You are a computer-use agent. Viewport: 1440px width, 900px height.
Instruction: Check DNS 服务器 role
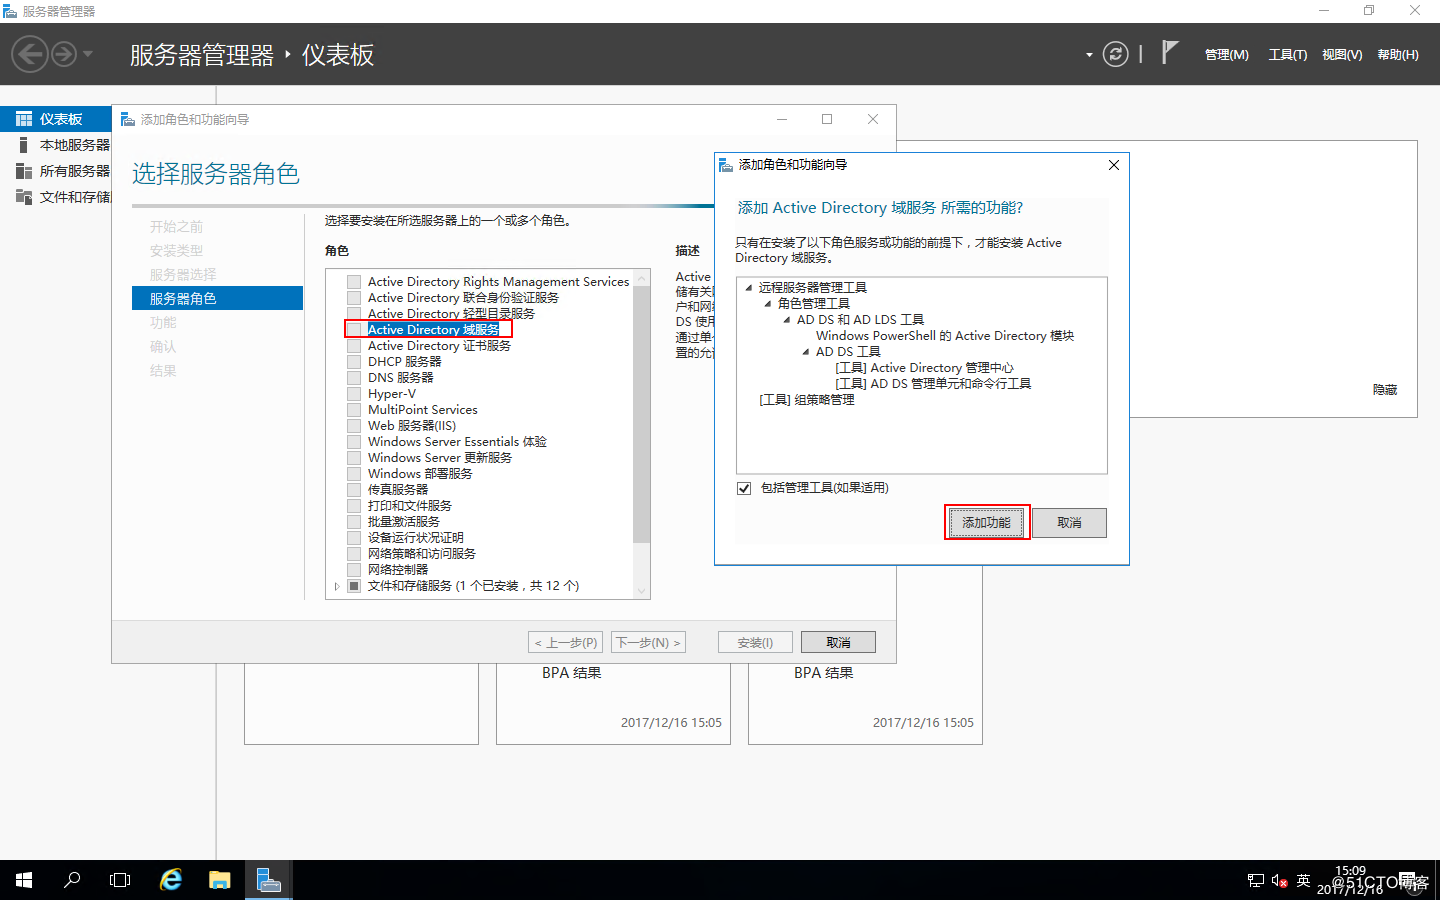354,378
